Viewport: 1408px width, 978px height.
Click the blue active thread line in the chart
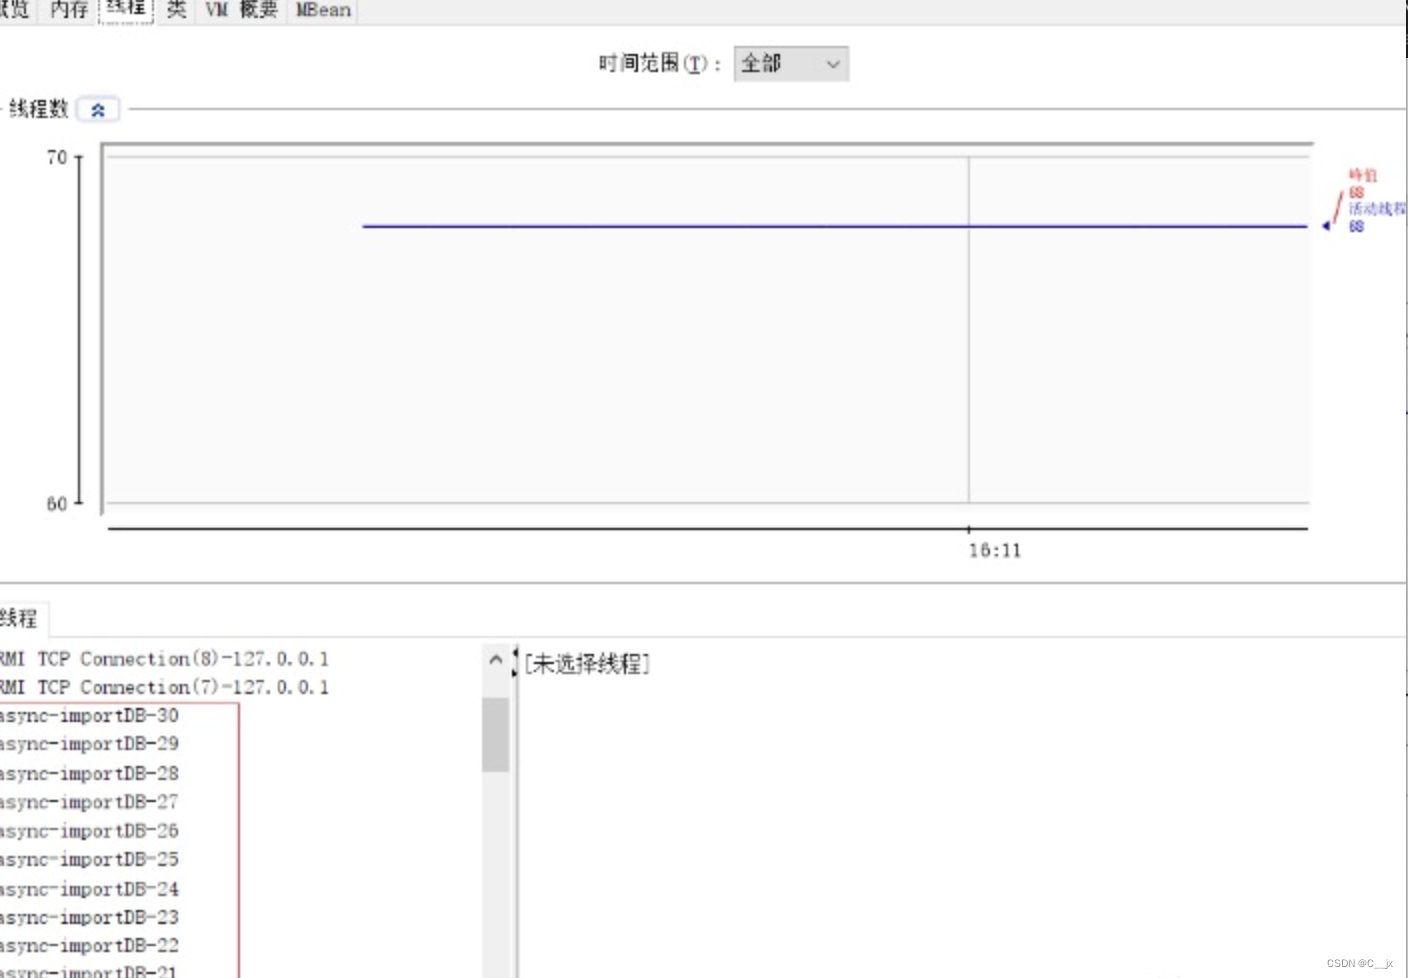pyautogui.click(x=835, y=227)
